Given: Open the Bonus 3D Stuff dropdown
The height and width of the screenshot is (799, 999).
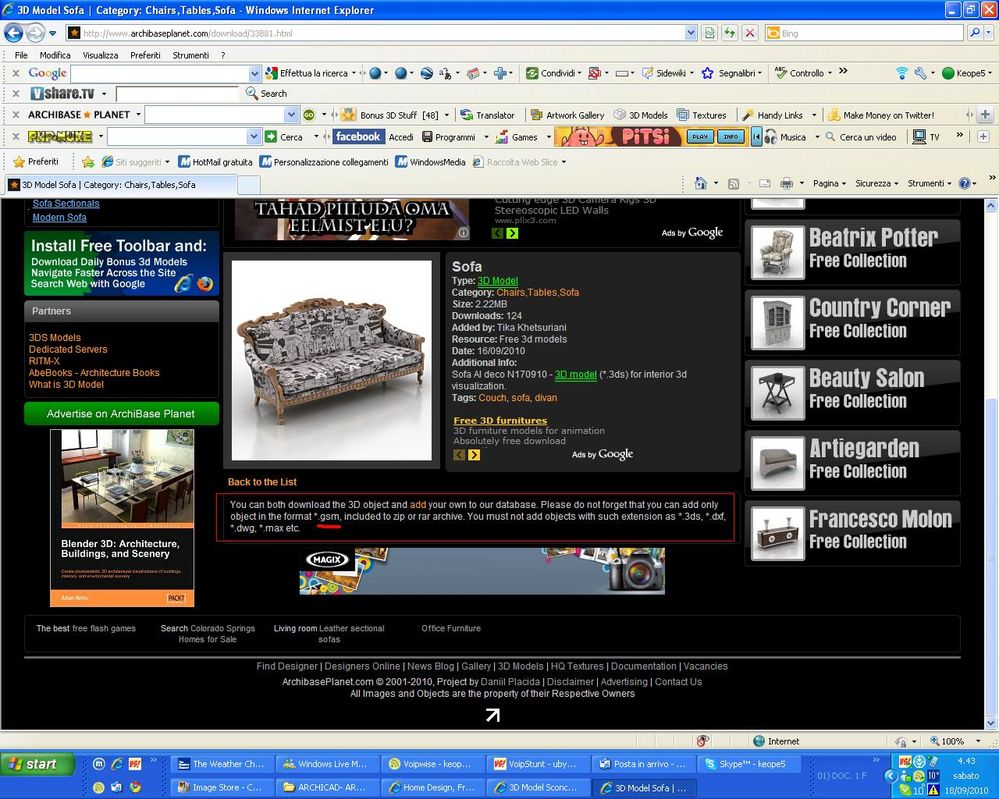Looking at the screenshot, I should coord(447,115).
